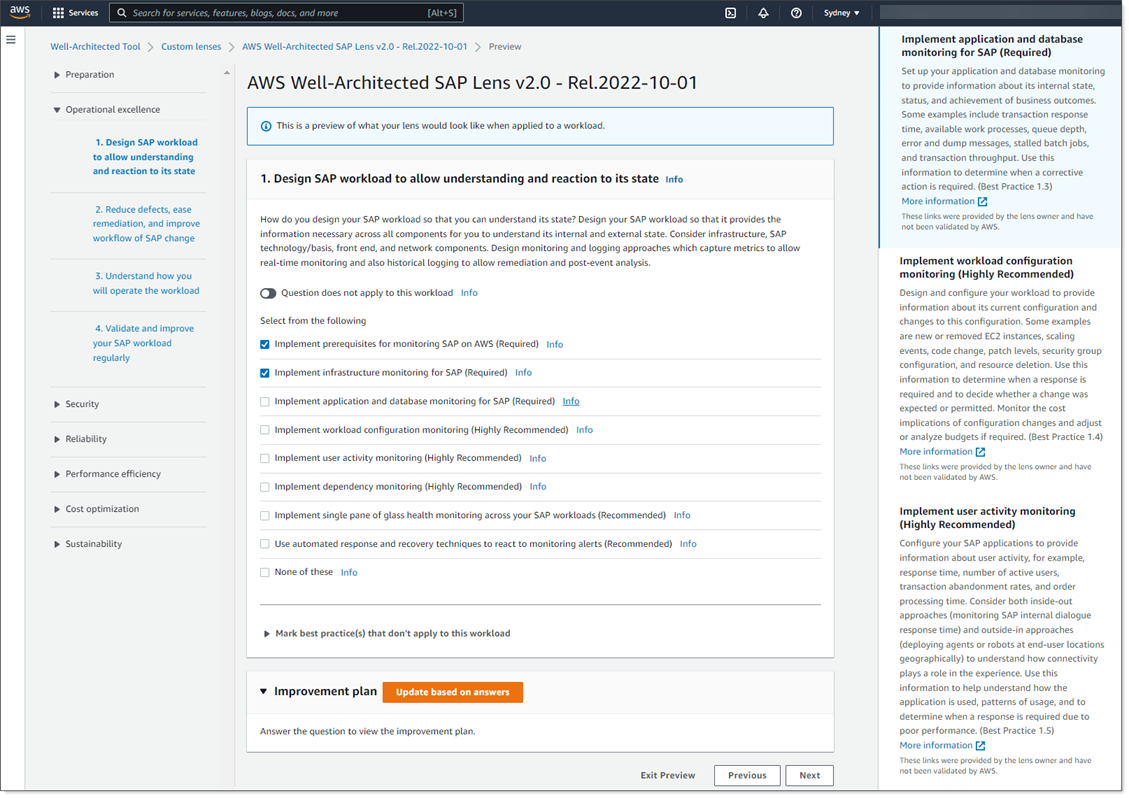Expand 'Mark best practice(s) that don't apply'
The height and width of the screenshot is (798, 1129).
click(x=266, y=634)
